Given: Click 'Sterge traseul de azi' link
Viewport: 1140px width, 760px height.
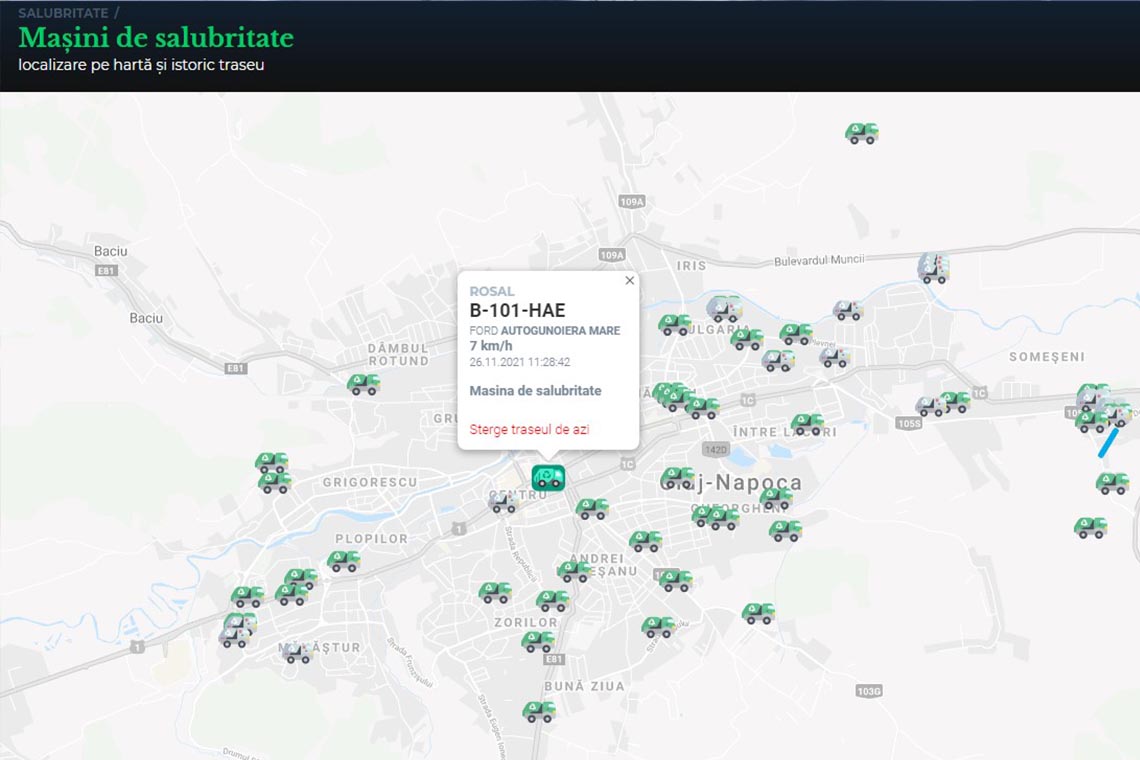Looking at the screenshot, I should (529, 429).
